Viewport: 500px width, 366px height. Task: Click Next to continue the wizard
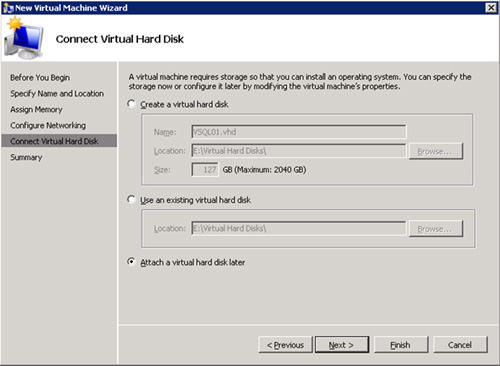coord(342,345)
